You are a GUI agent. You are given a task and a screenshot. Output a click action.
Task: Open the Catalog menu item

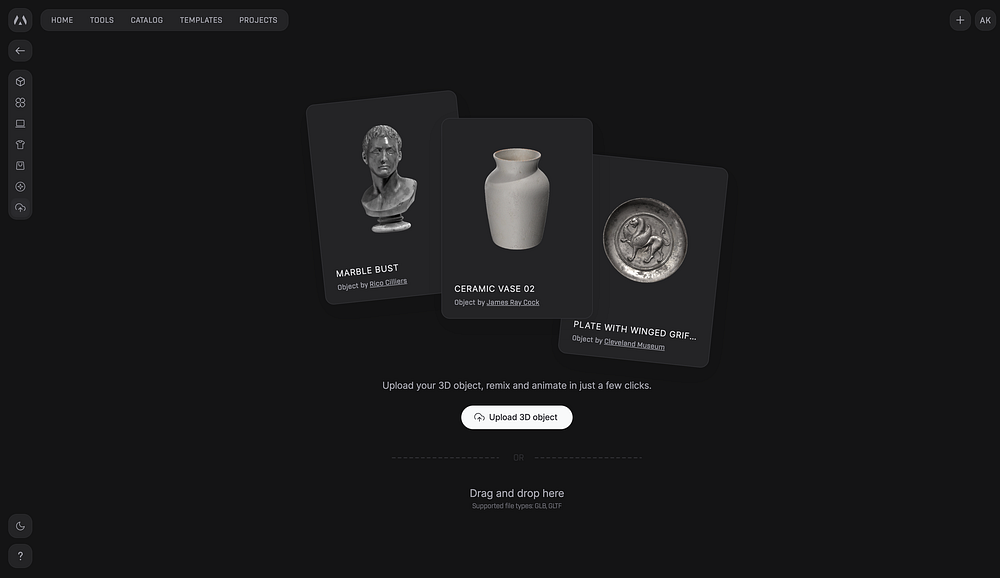[147, 20]
